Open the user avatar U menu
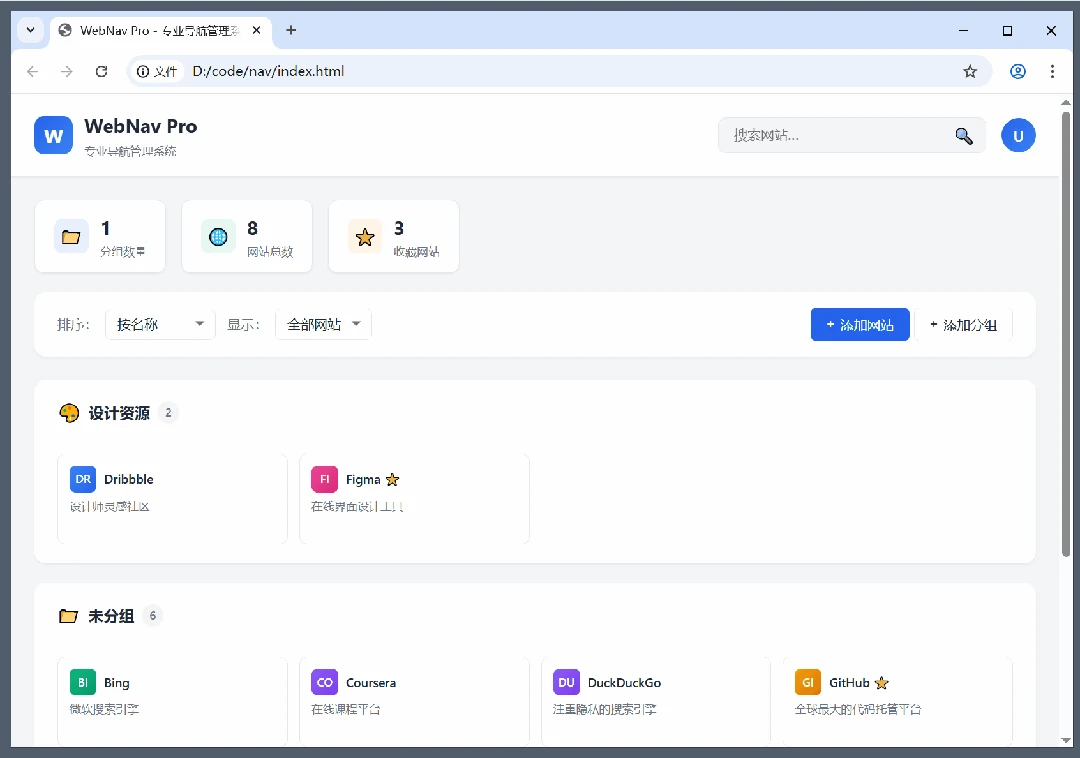1080x758 pixels. click(x=1018, y=136)
